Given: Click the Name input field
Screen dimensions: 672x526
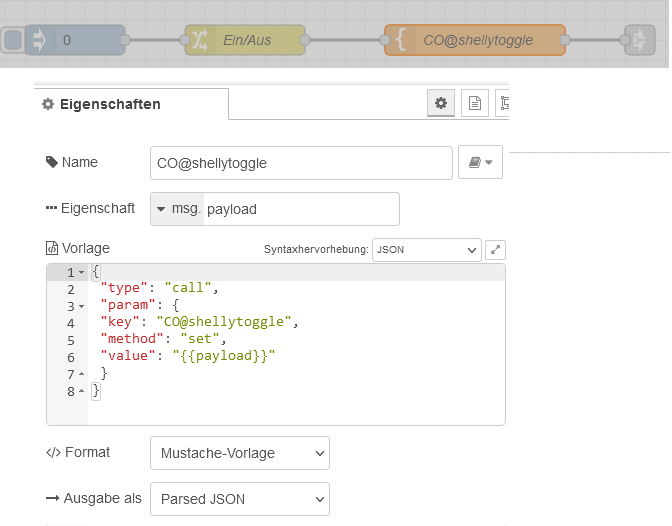Looking at the screenshot, I should 302,162.
